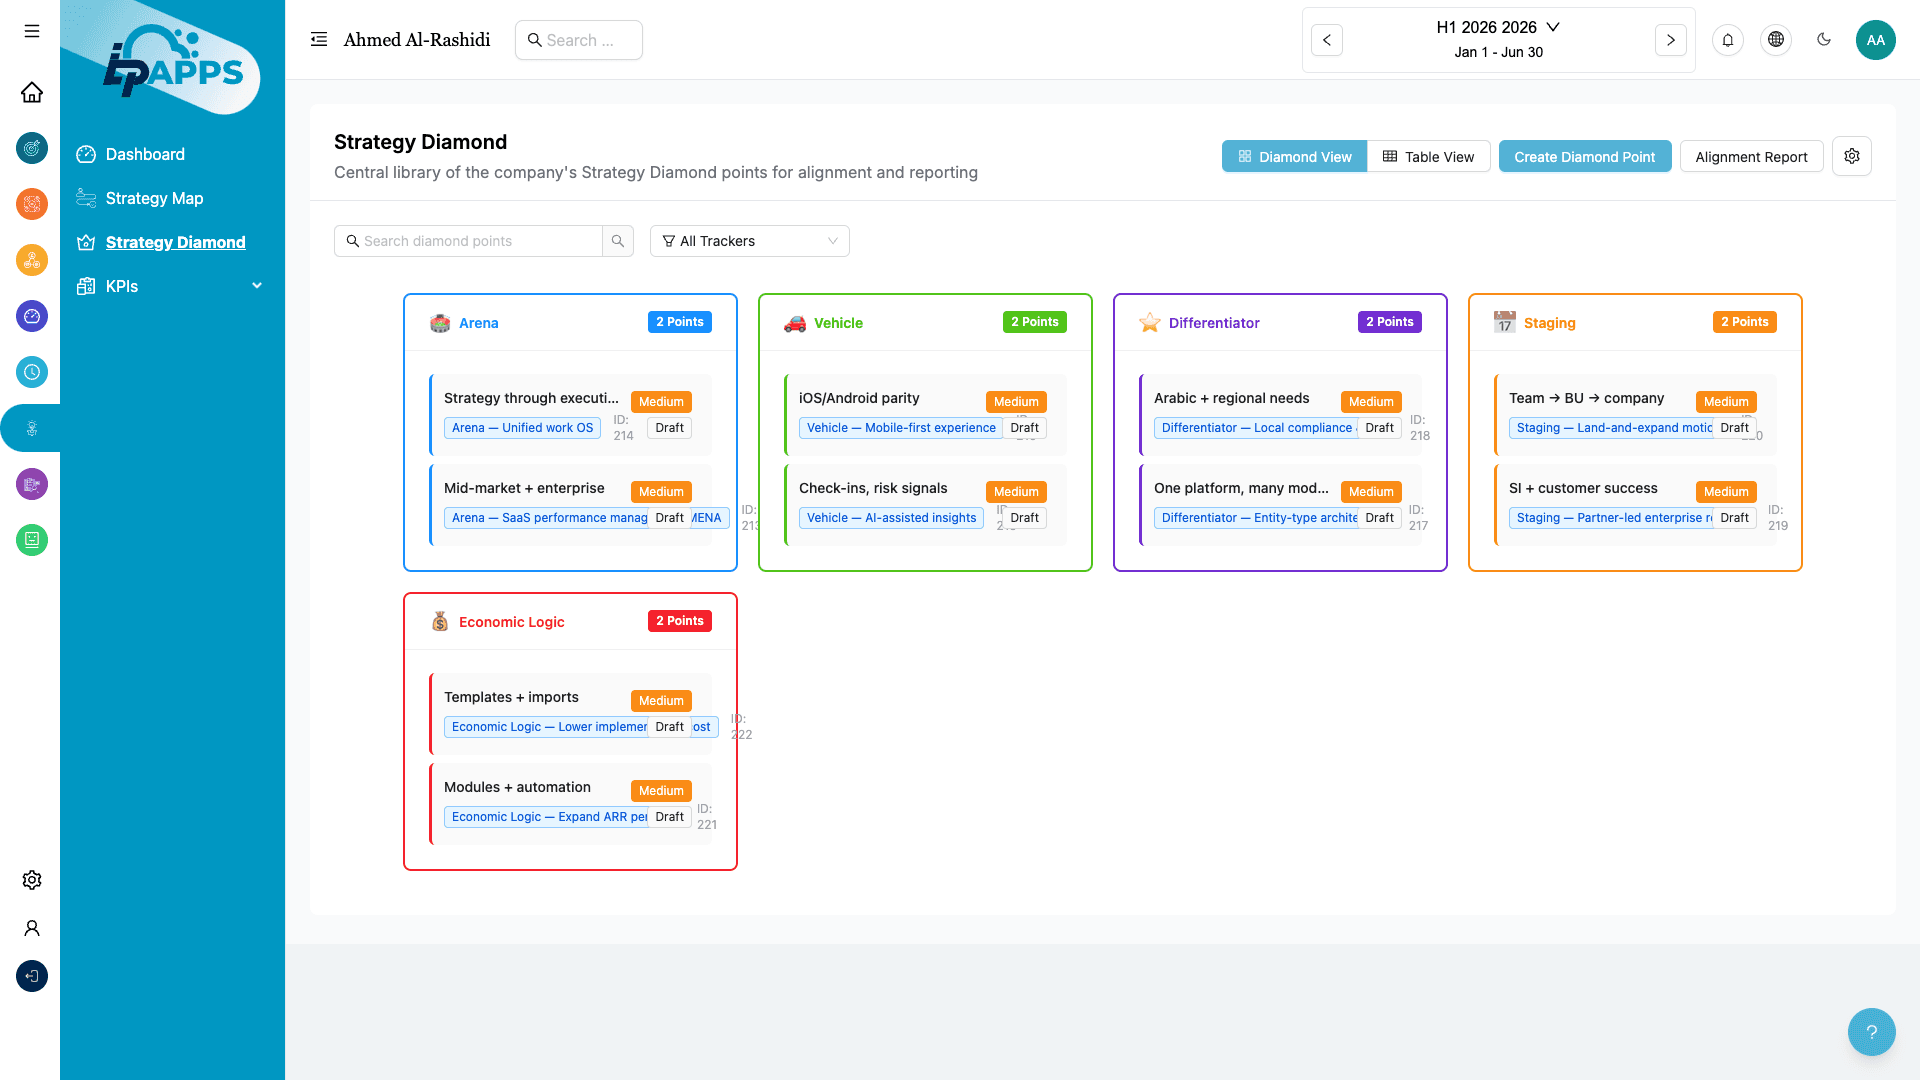Open the Strategy Map menu item
This screenshot has height=1080, width=1920.
[x=154, y=198]
